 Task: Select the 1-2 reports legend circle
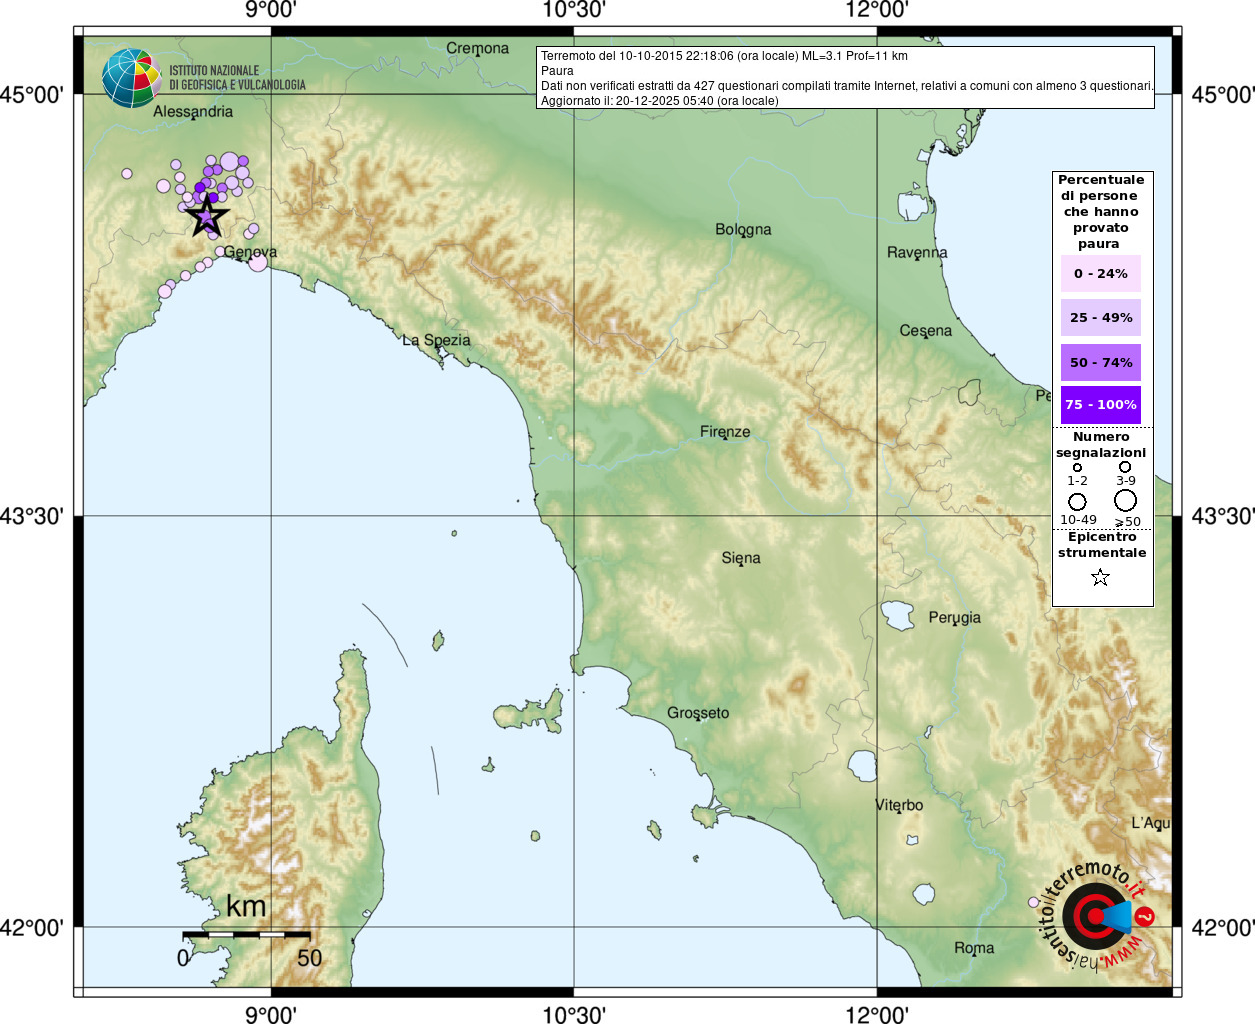coord(1077,467)
